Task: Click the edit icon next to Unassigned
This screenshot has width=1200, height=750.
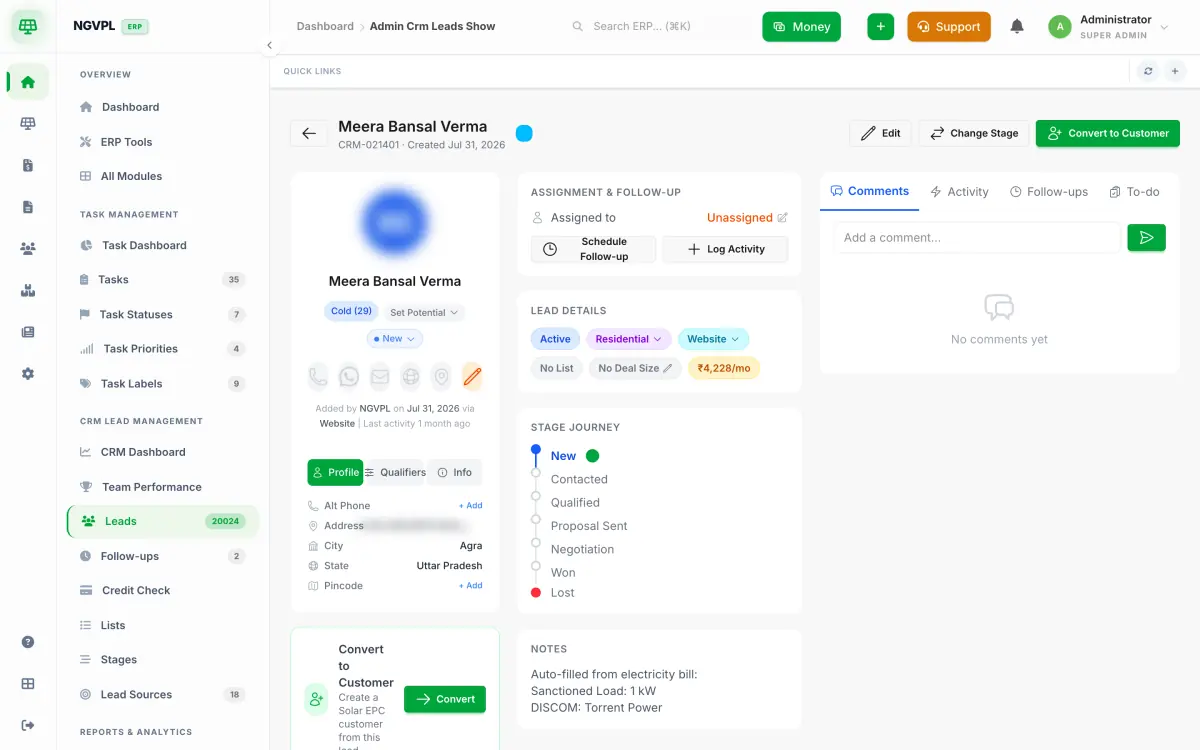Action: point(783,218)
